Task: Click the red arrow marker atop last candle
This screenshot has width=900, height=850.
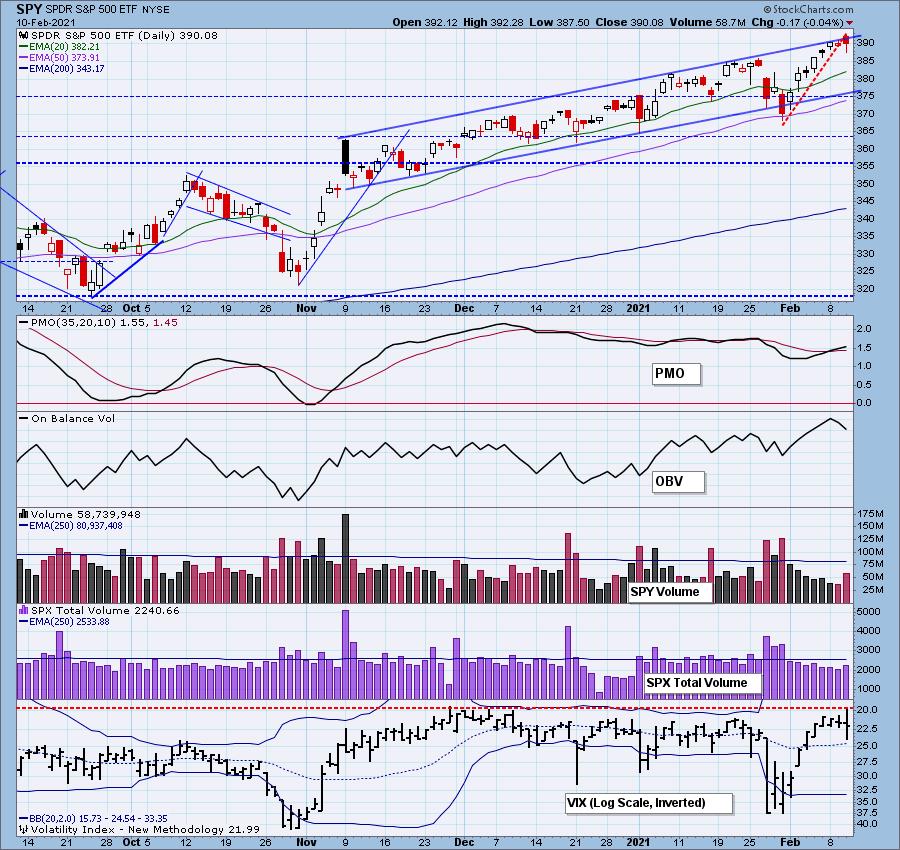Action: point(845,38)
